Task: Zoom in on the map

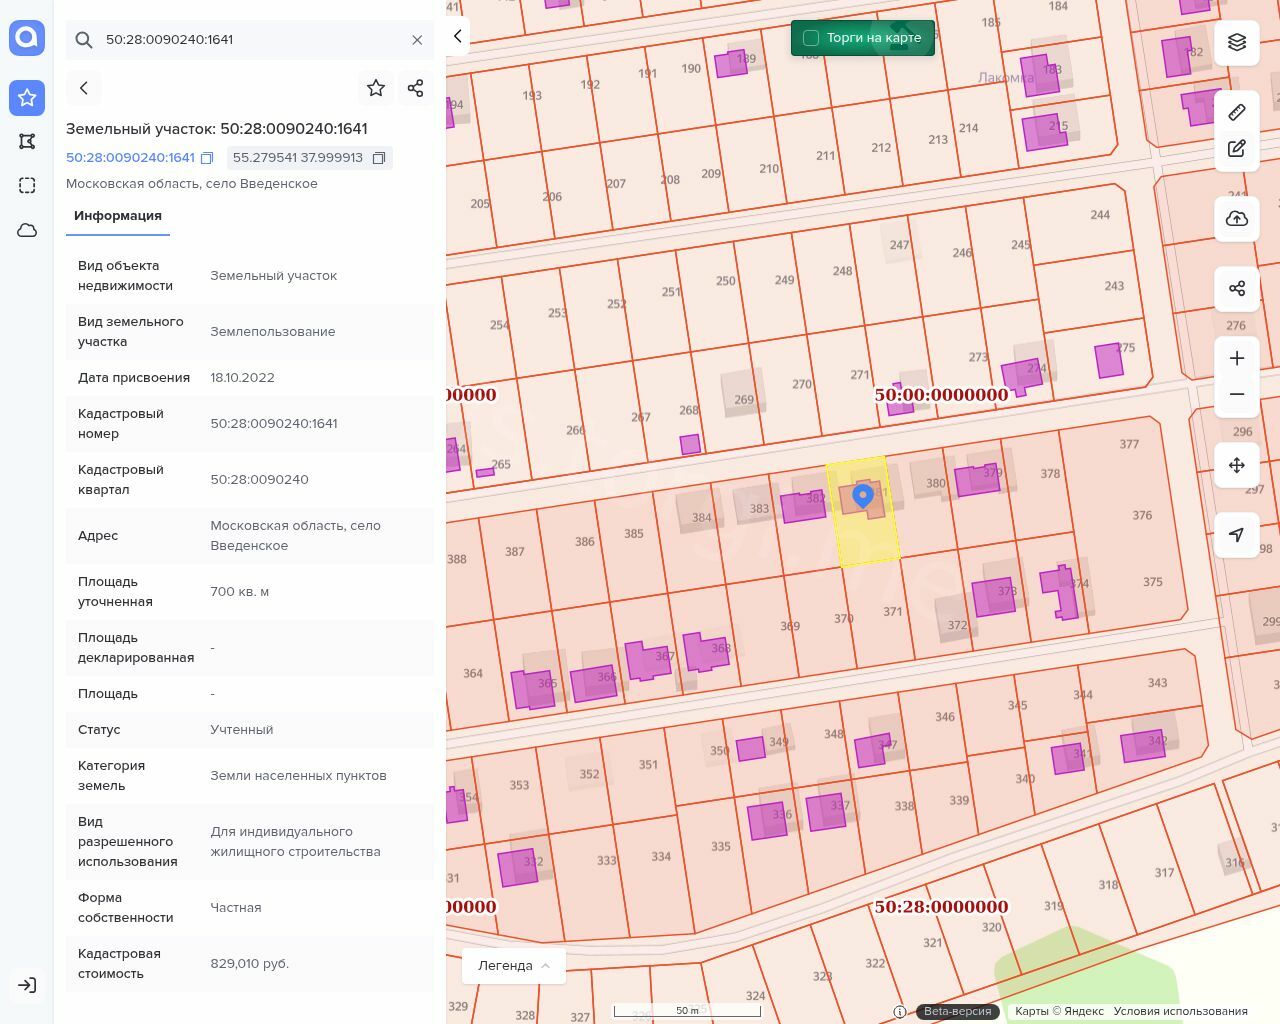Action: pyautogui.click(x=1237, y=358)
